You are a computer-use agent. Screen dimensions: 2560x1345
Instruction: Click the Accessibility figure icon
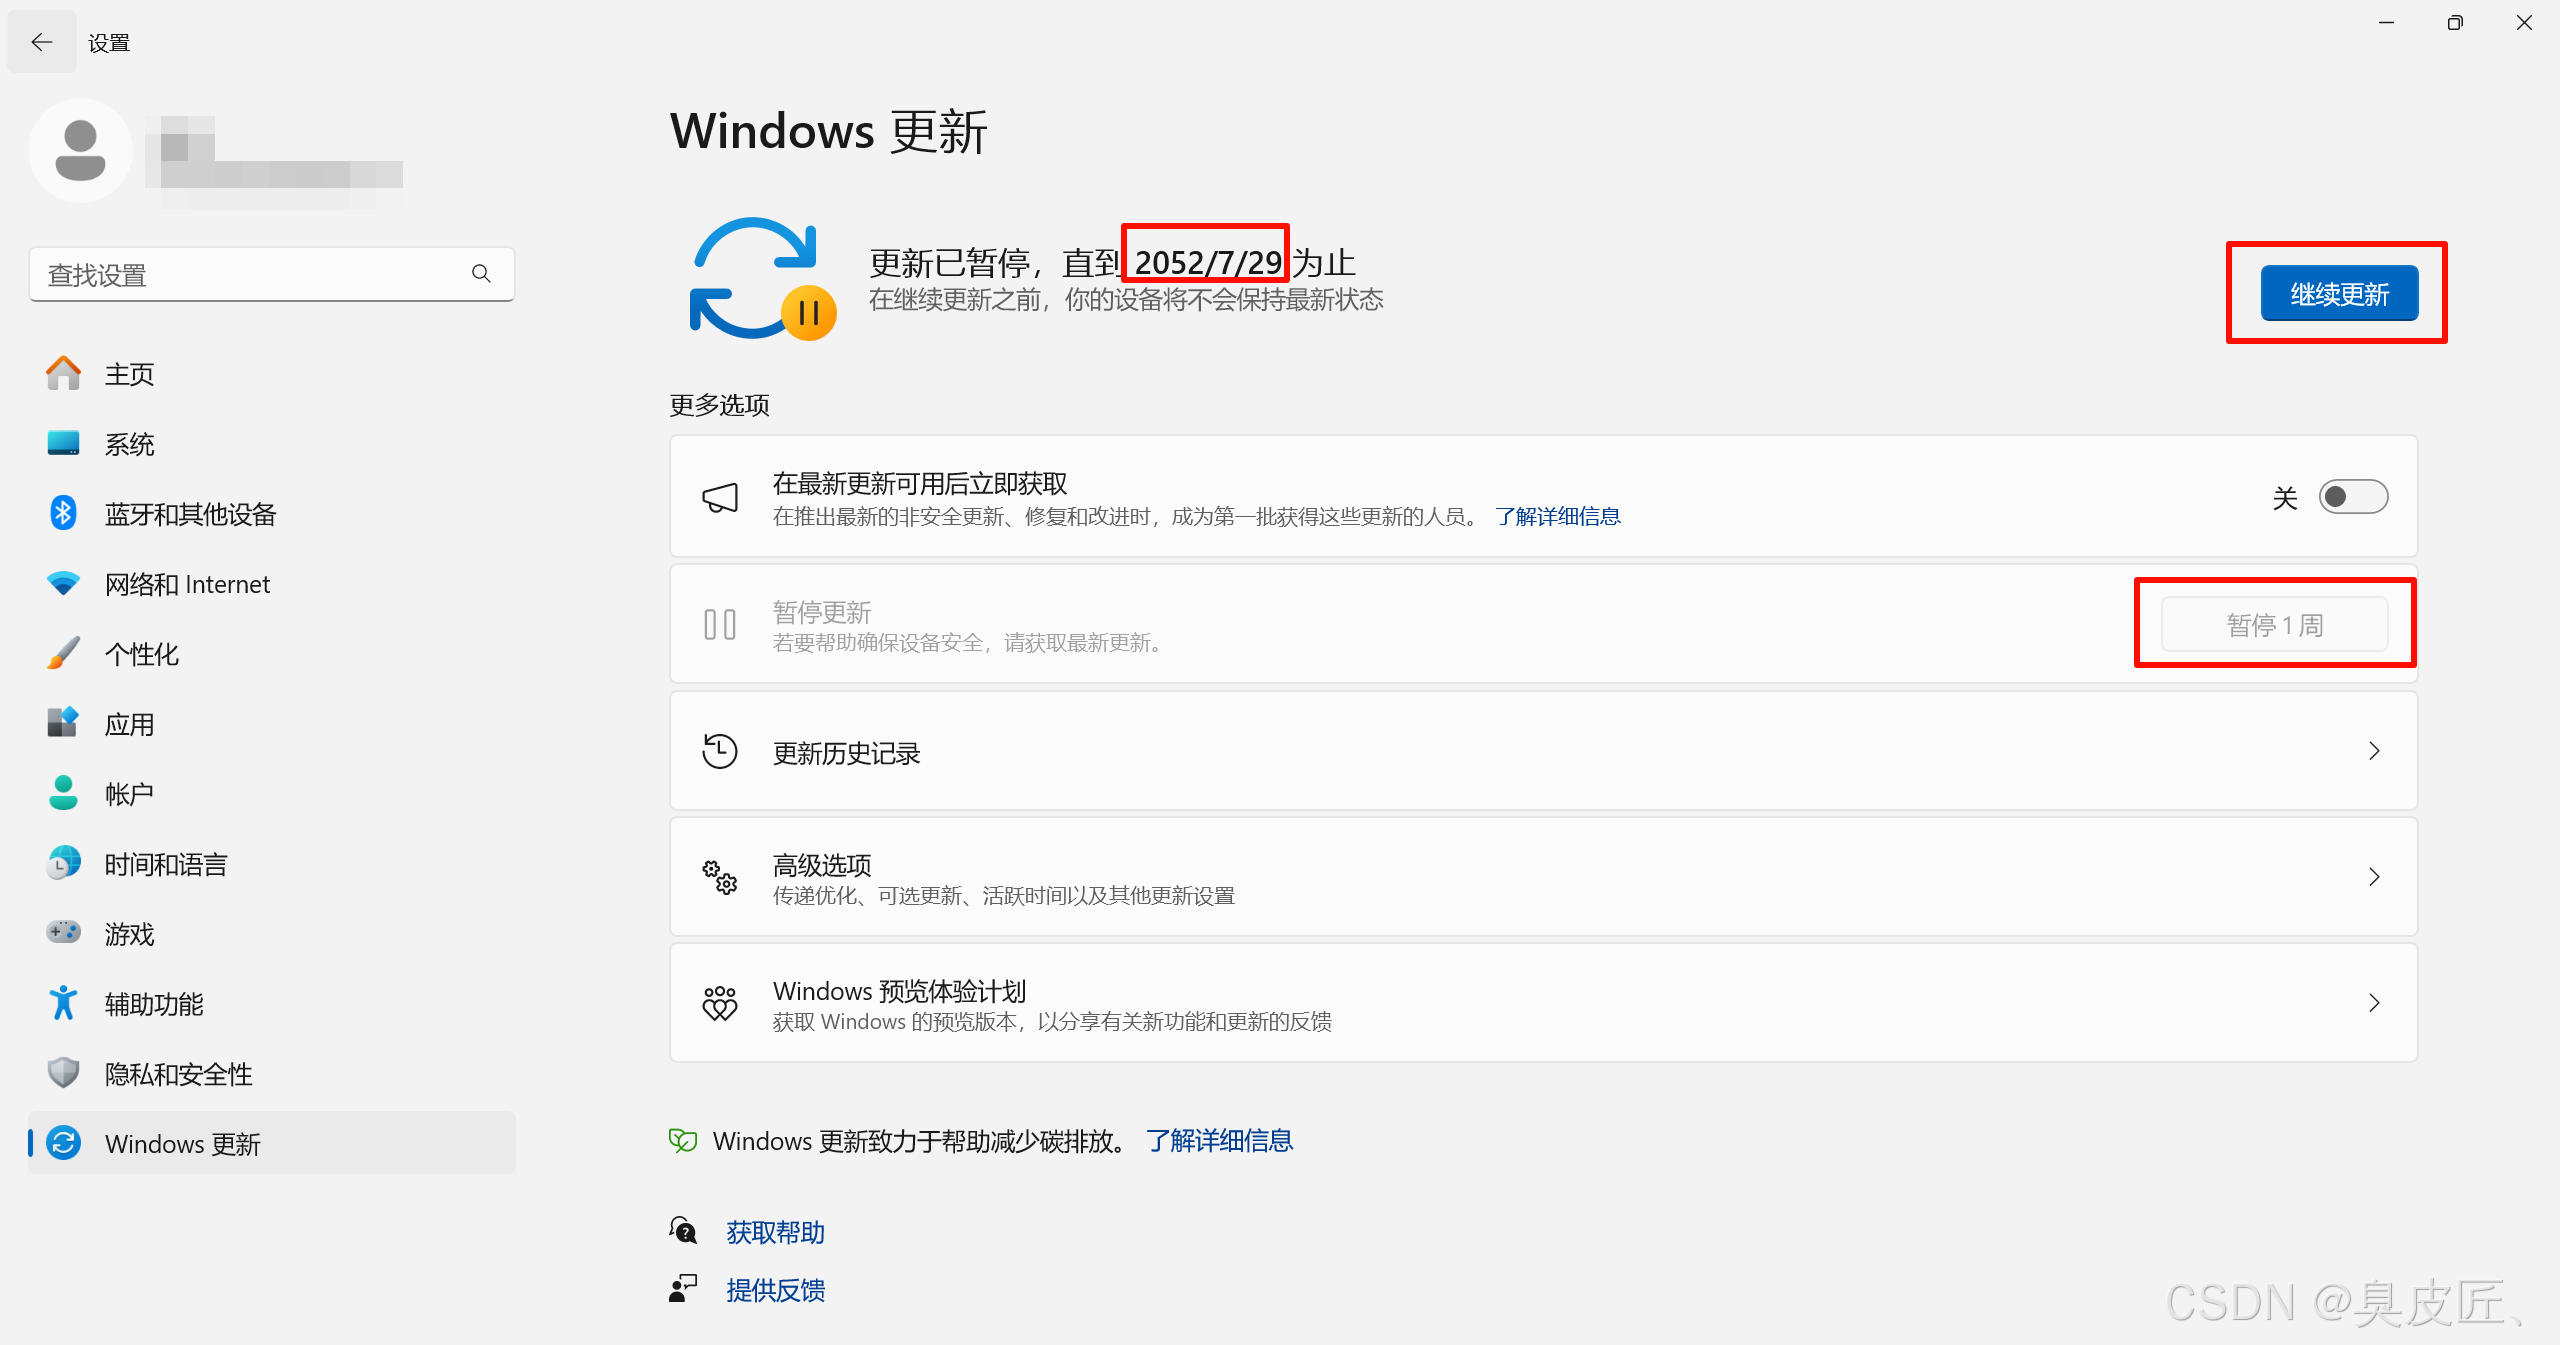point(63,1002)
